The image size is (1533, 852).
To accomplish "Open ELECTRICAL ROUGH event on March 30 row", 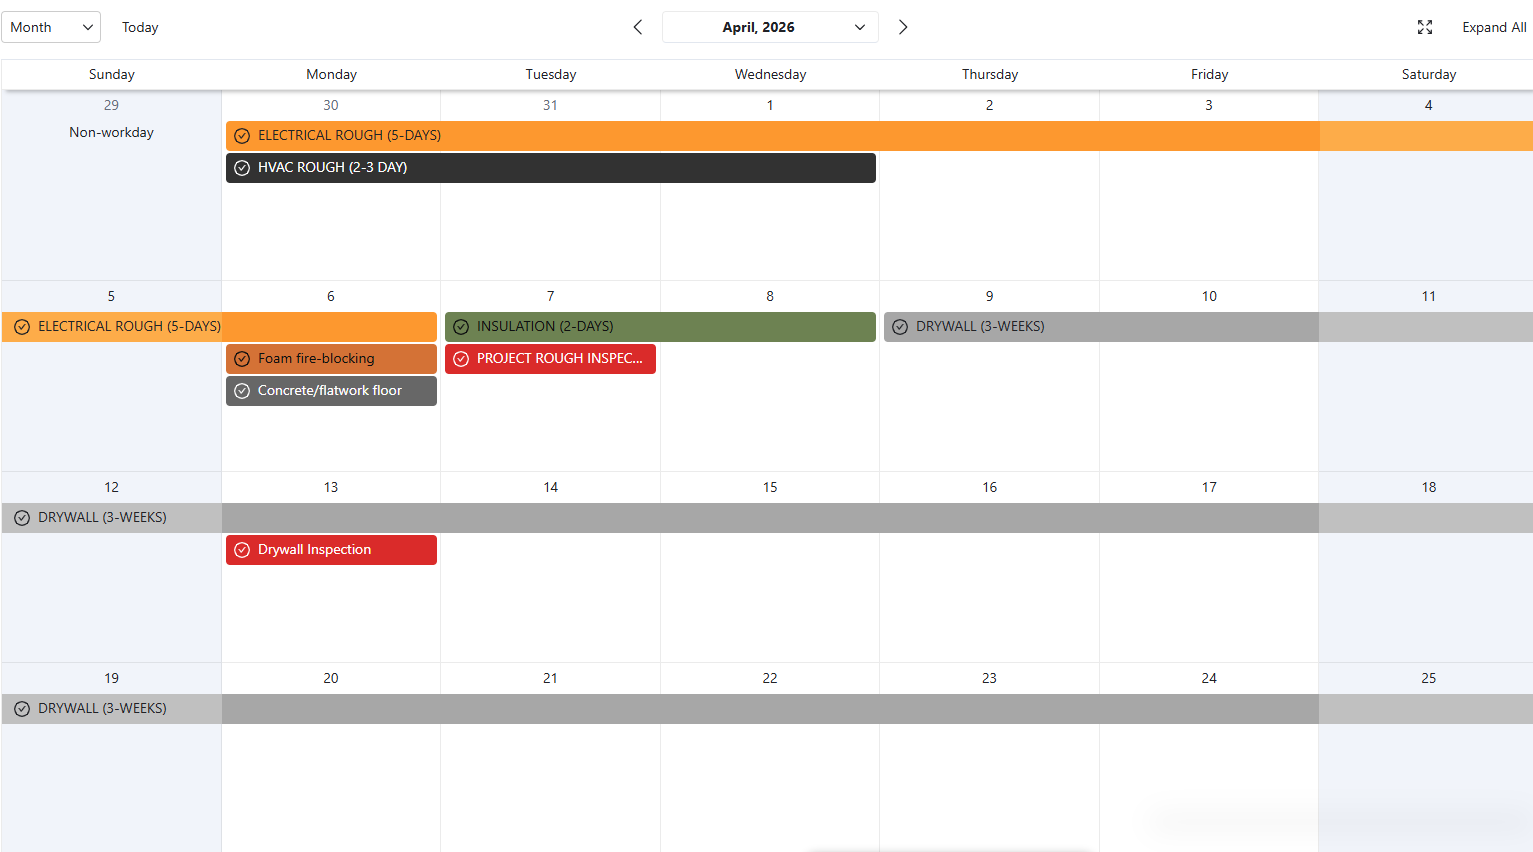I will tap(879, 136).
